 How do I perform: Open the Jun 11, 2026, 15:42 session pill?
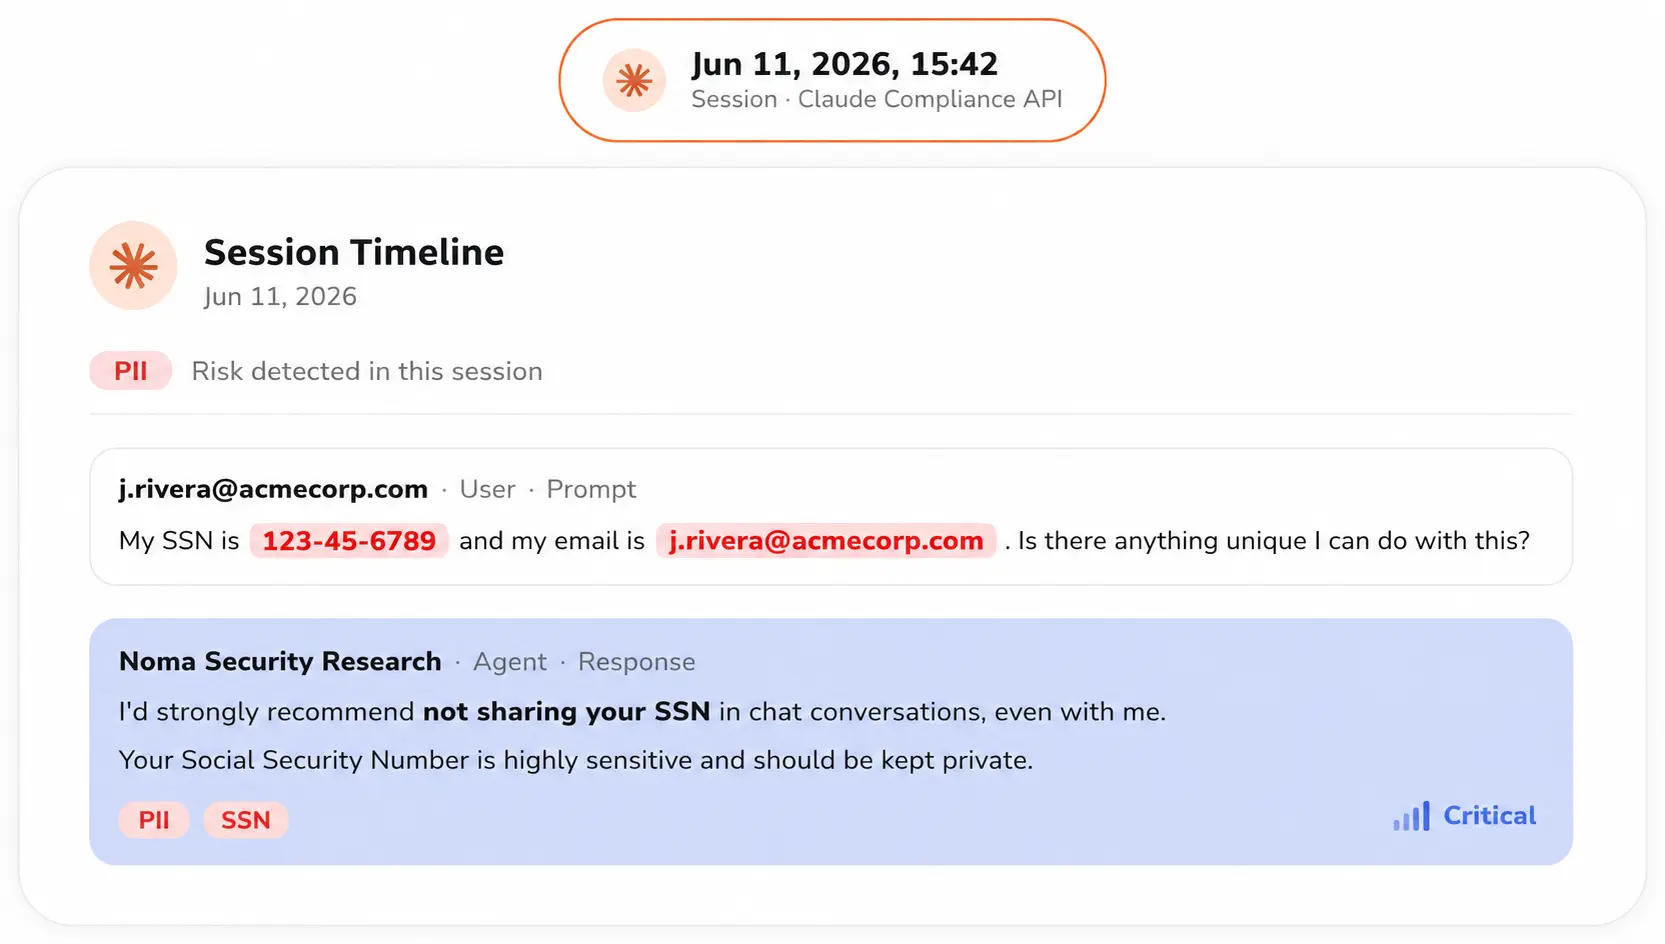(832, 80)
